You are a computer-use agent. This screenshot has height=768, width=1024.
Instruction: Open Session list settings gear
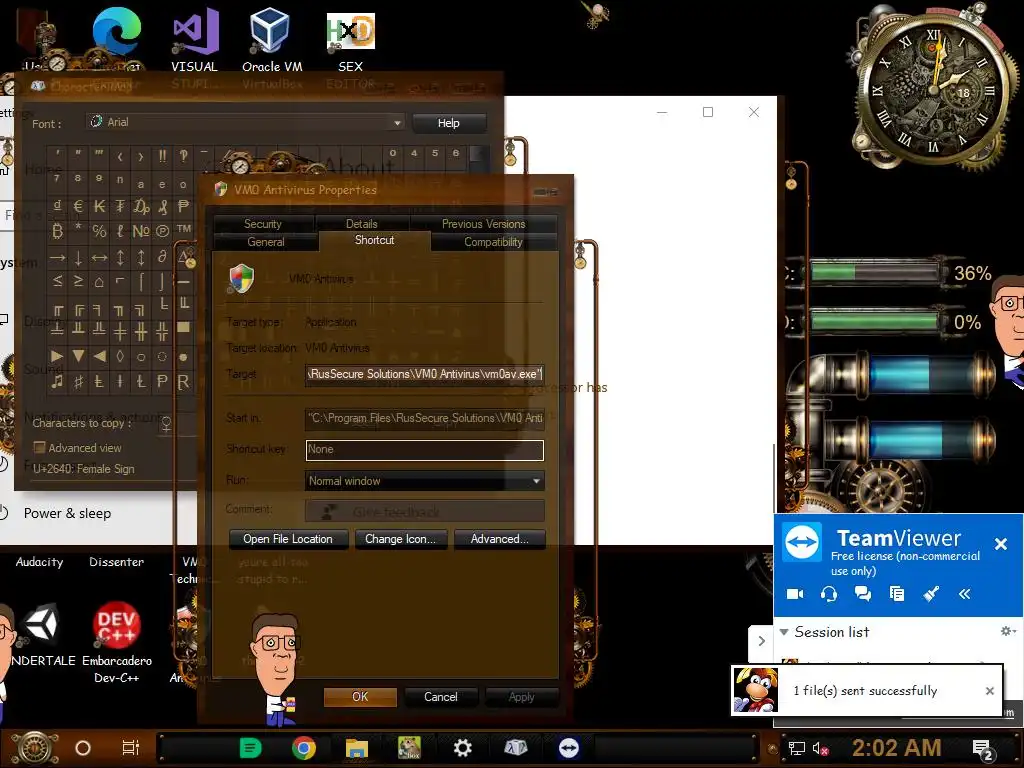(x=1008, y=631)
